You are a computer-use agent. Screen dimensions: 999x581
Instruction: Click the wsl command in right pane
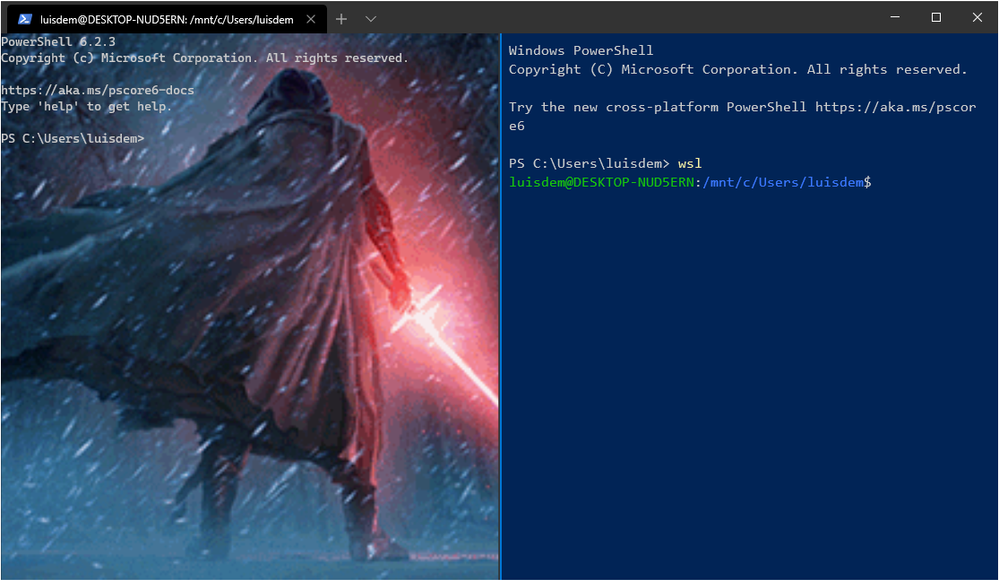690,164
